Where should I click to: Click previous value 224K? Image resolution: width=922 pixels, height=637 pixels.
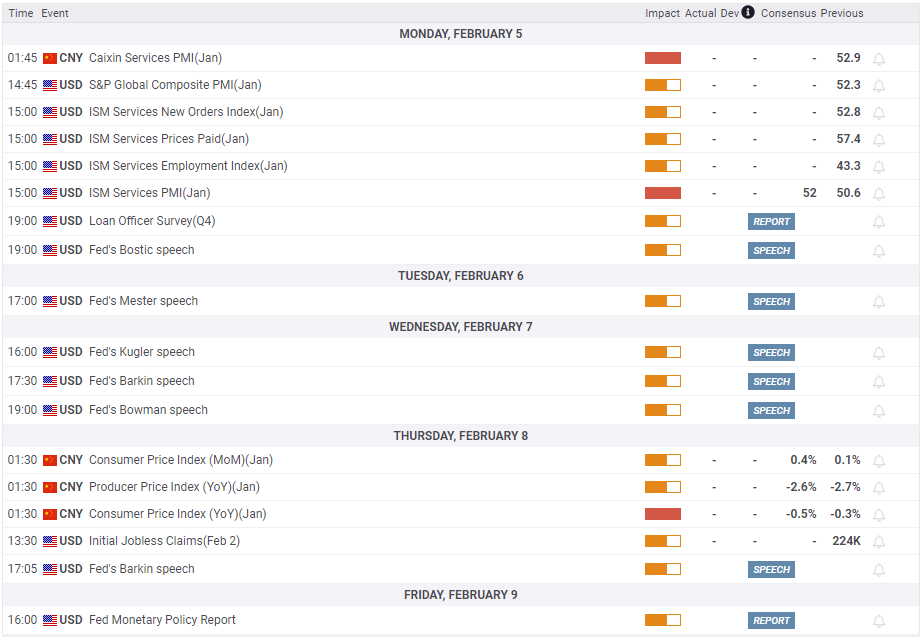[x=846, y=541]
